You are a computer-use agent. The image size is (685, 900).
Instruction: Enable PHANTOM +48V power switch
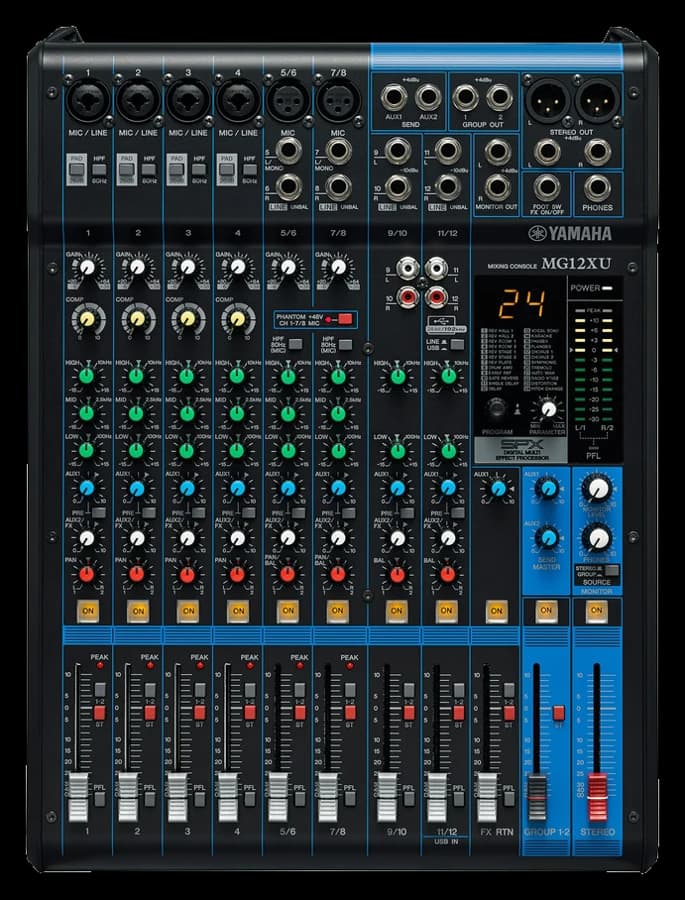coord(345,320)
